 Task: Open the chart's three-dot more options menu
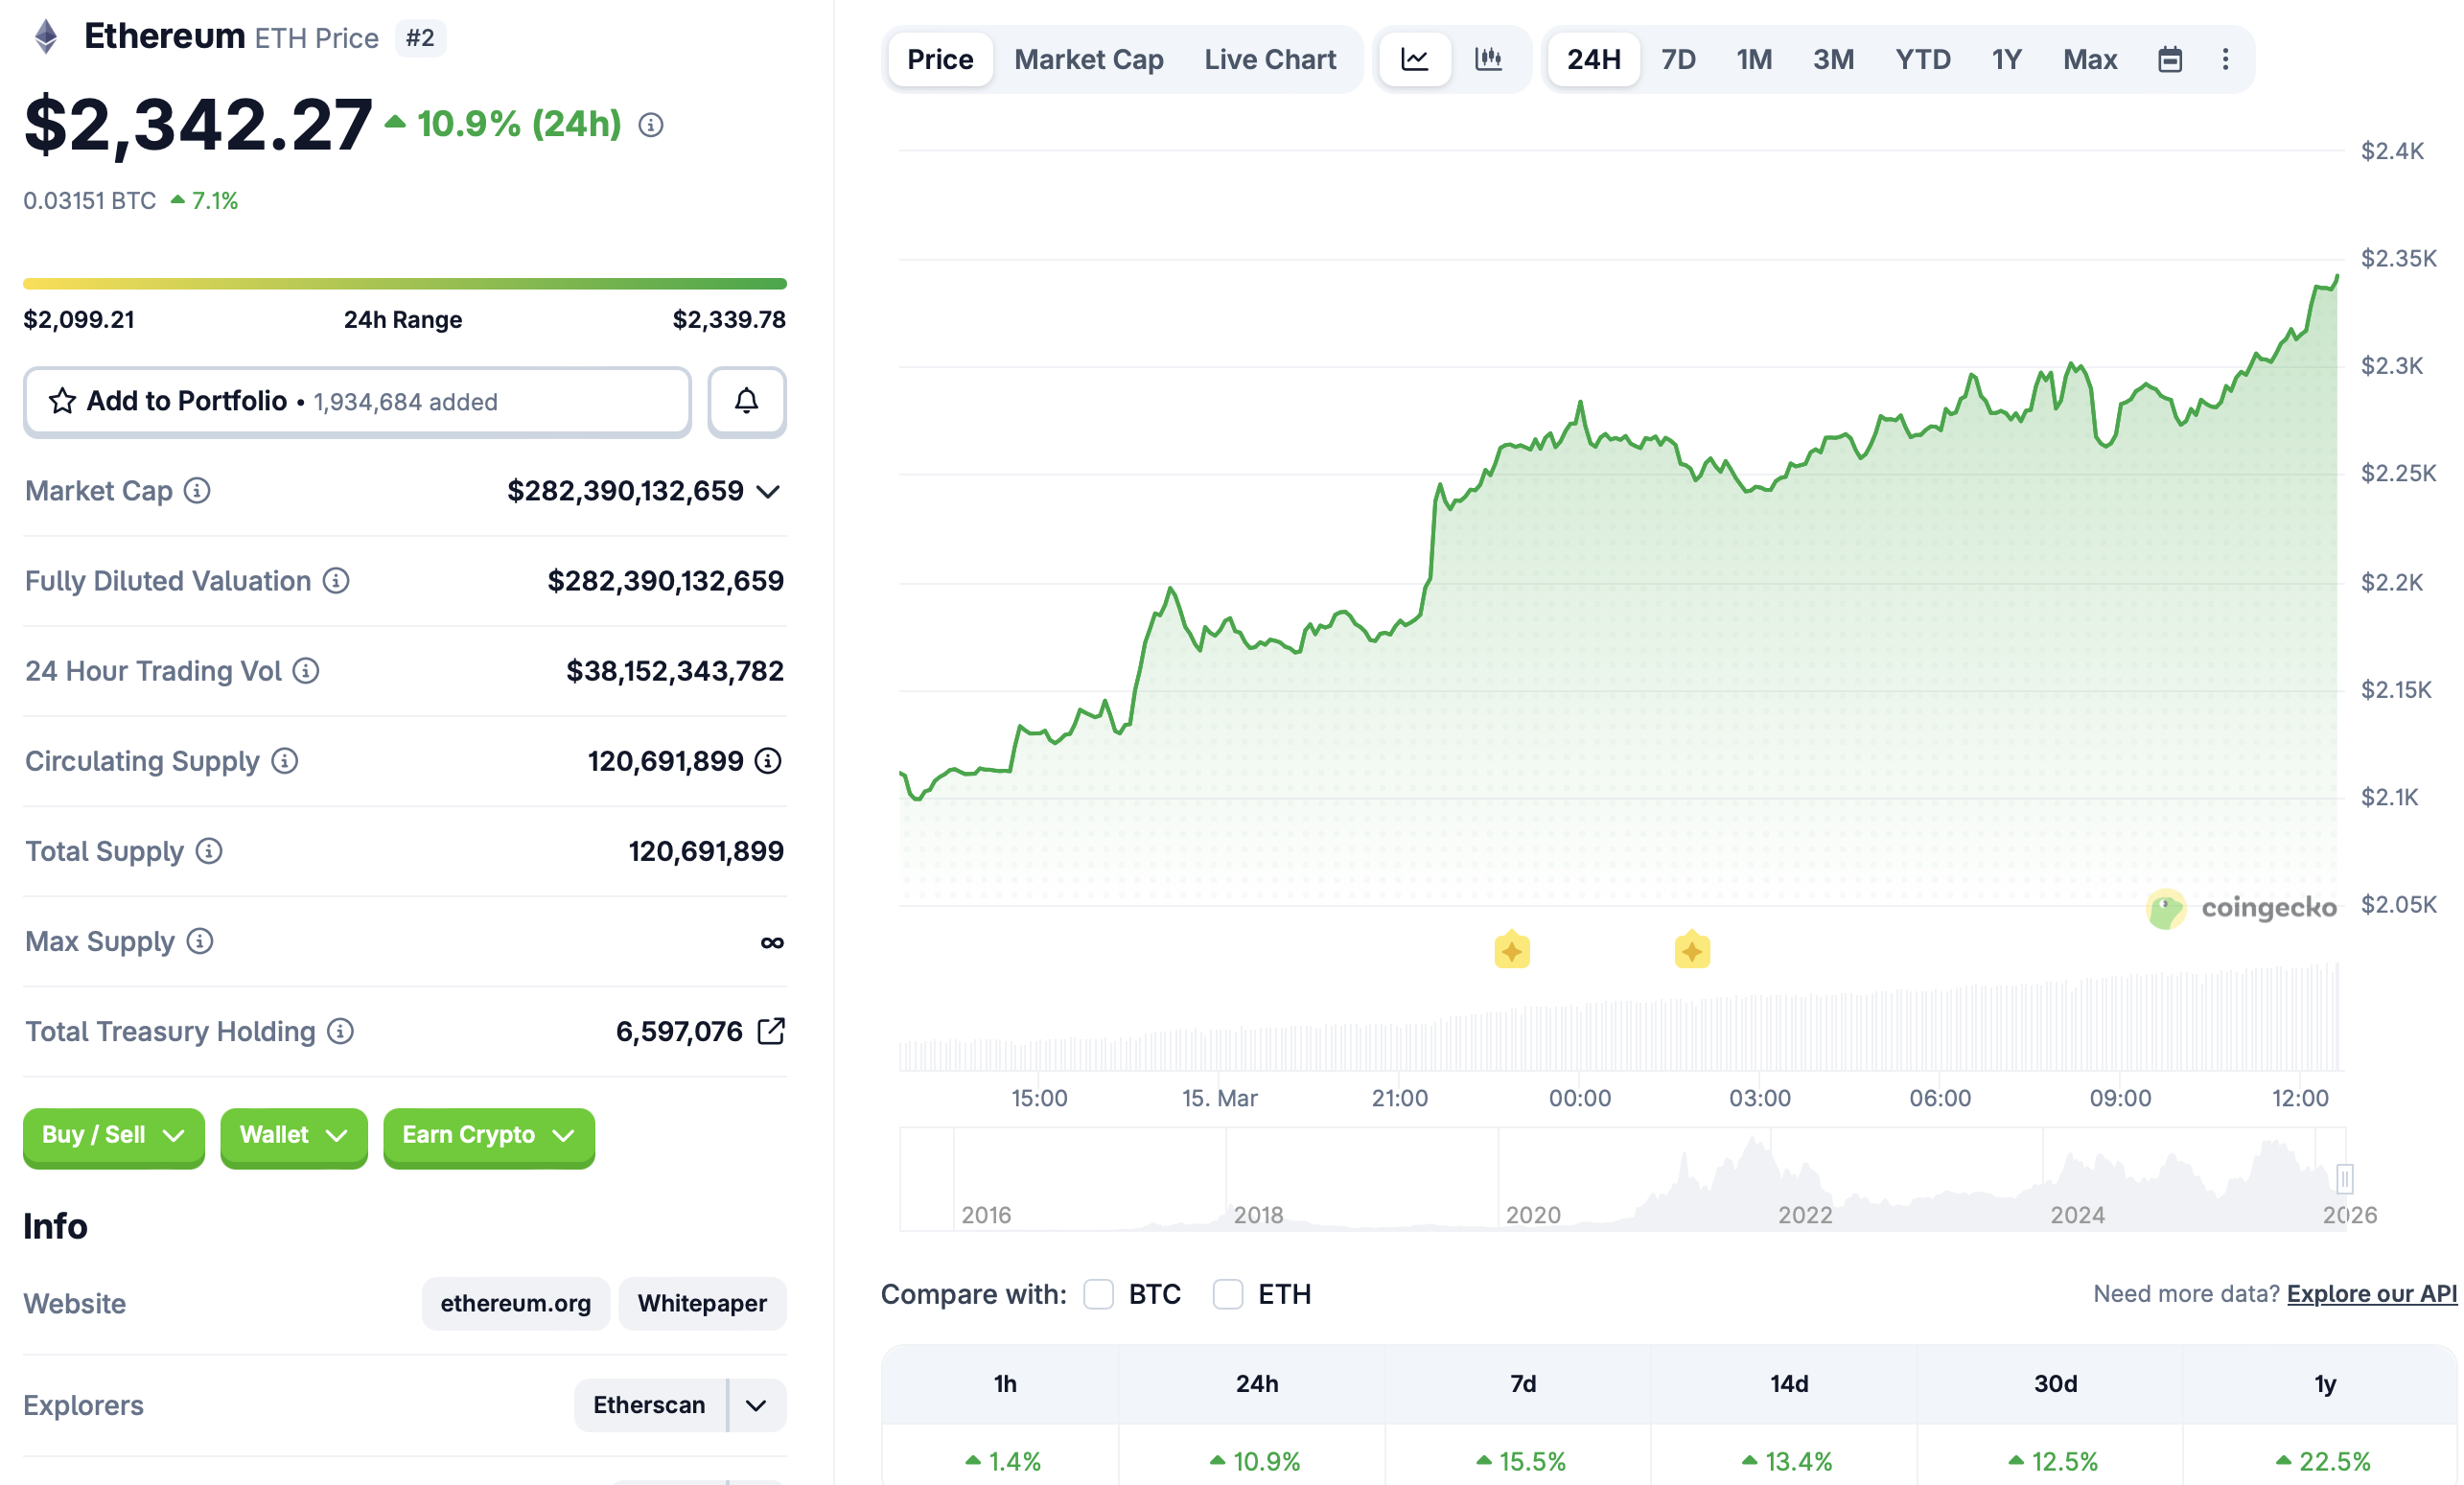(2225, 60)
